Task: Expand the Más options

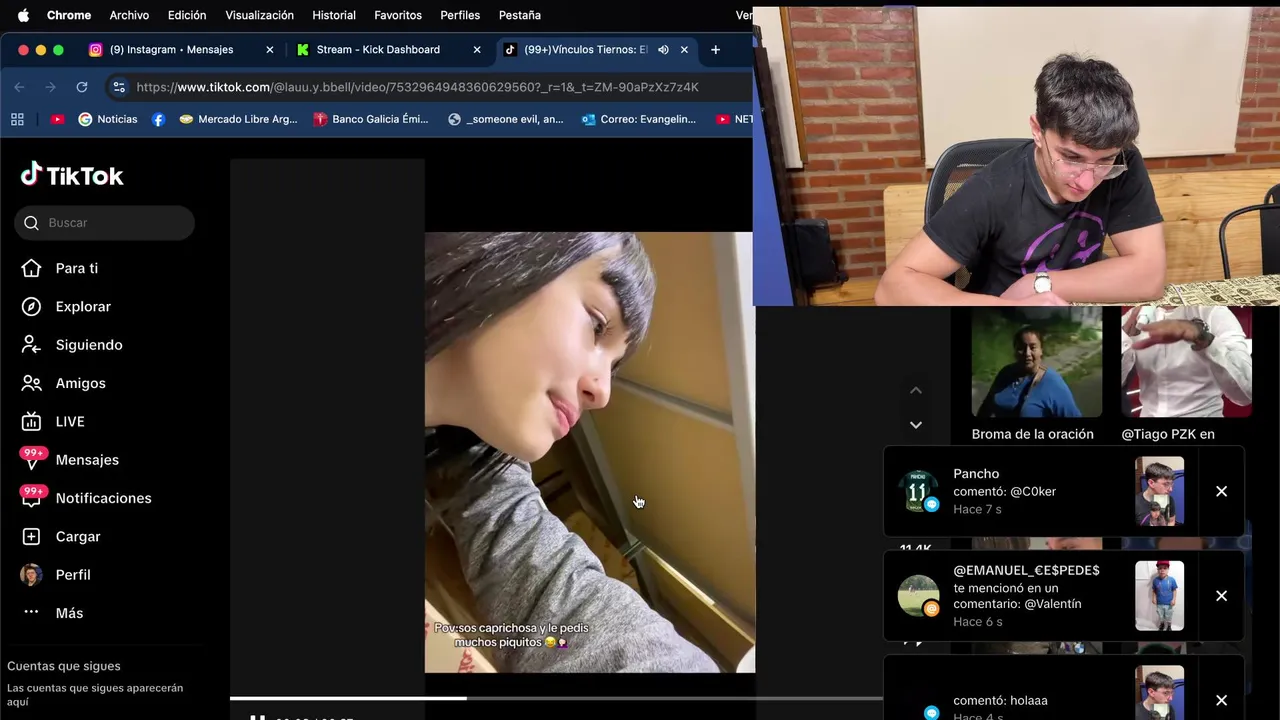Action: [52, 613]
